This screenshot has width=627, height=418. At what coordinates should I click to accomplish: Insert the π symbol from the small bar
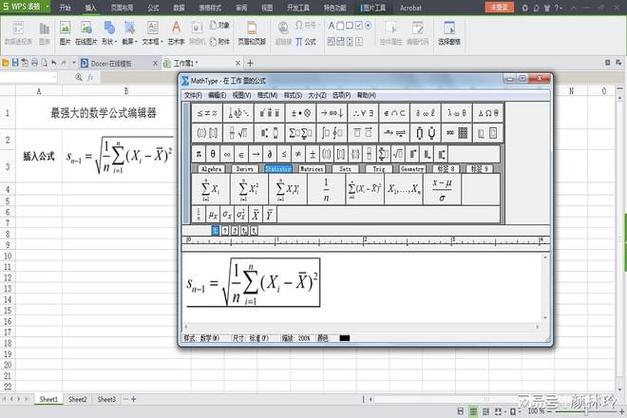click(x=199, y=154)
